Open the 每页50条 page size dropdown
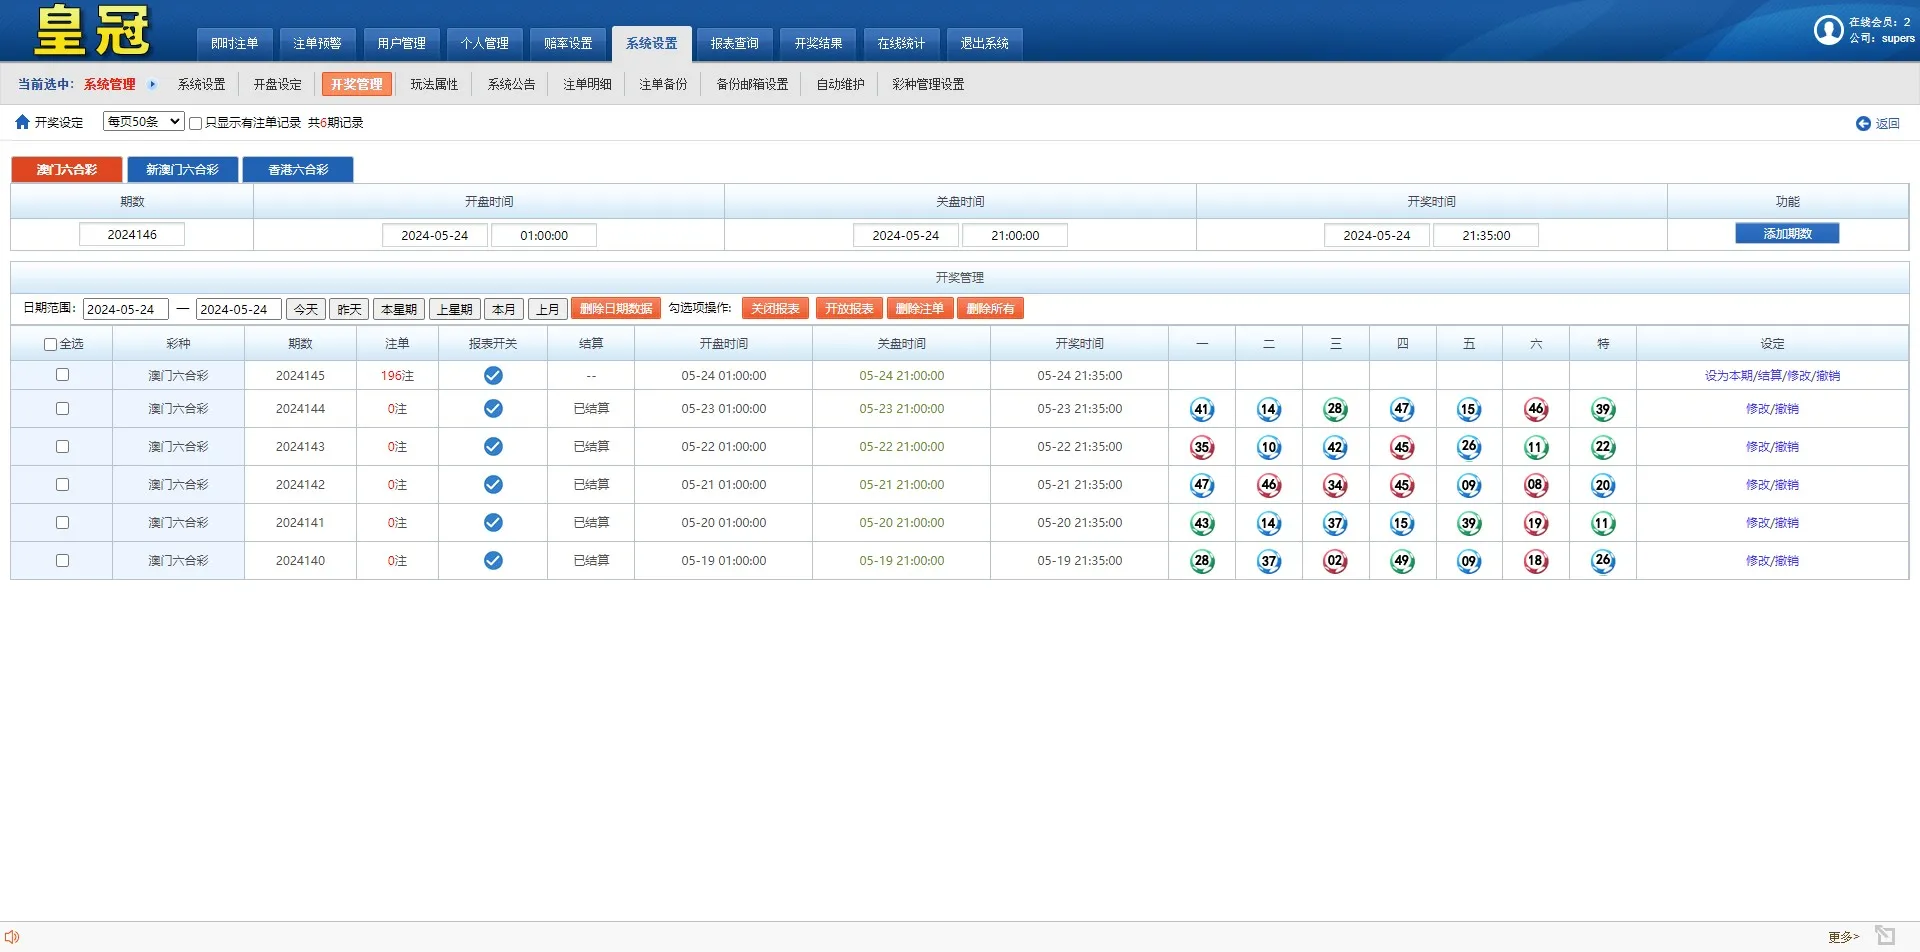The width and height of the screenshot is (1920, 952). tap(143, 122)
